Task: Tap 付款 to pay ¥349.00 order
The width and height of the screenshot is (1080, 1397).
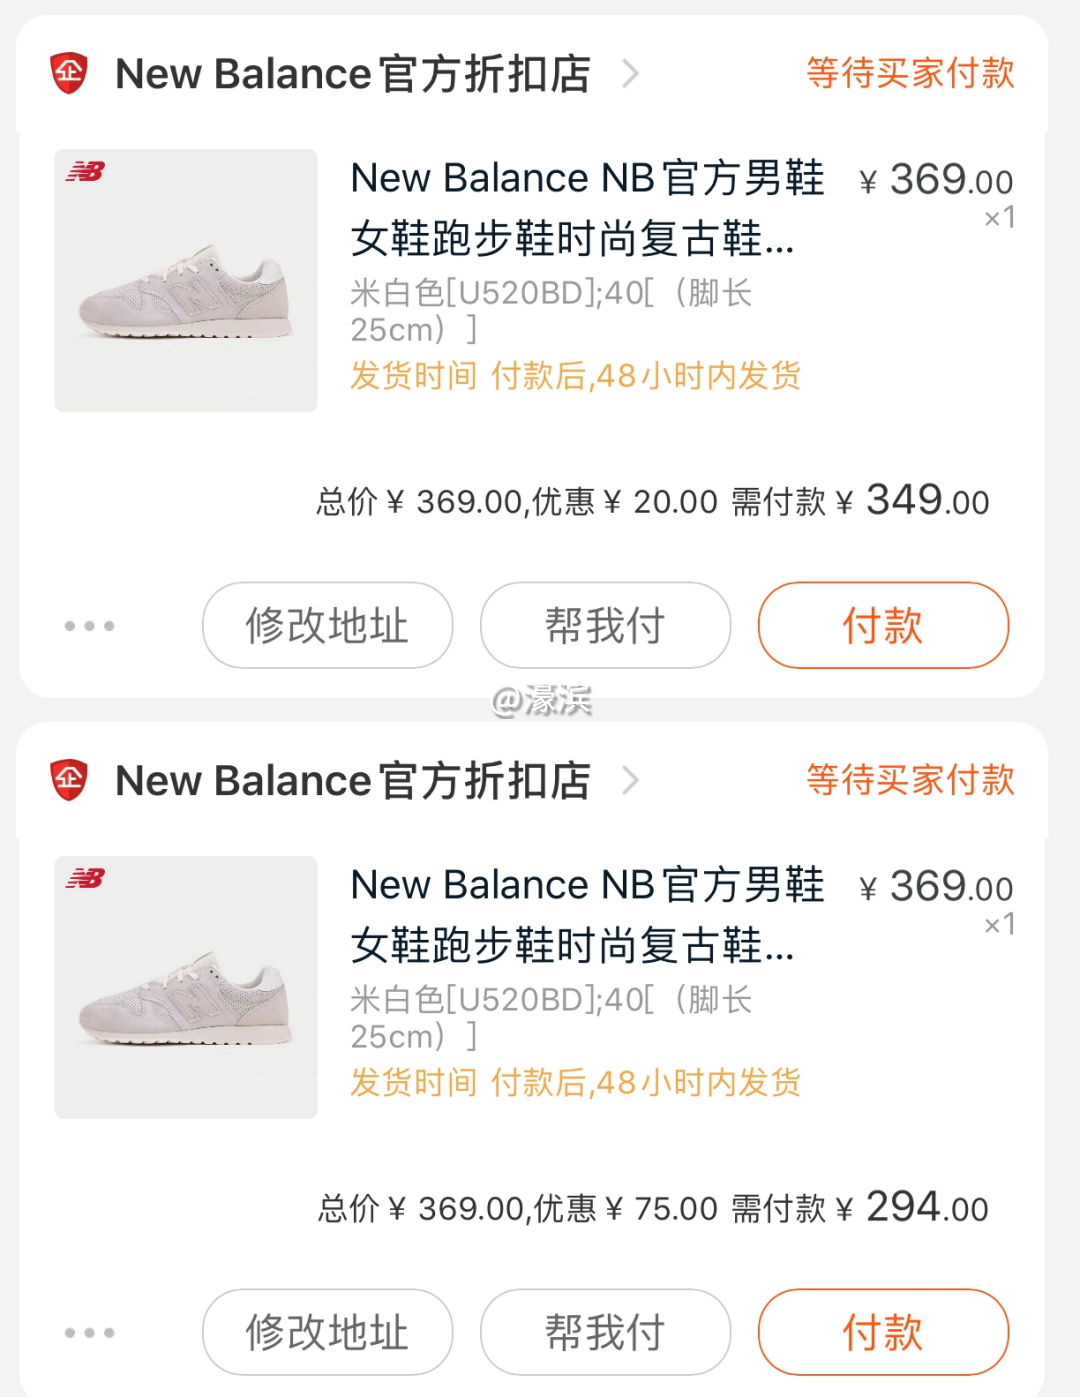Action: coord(883,626)
